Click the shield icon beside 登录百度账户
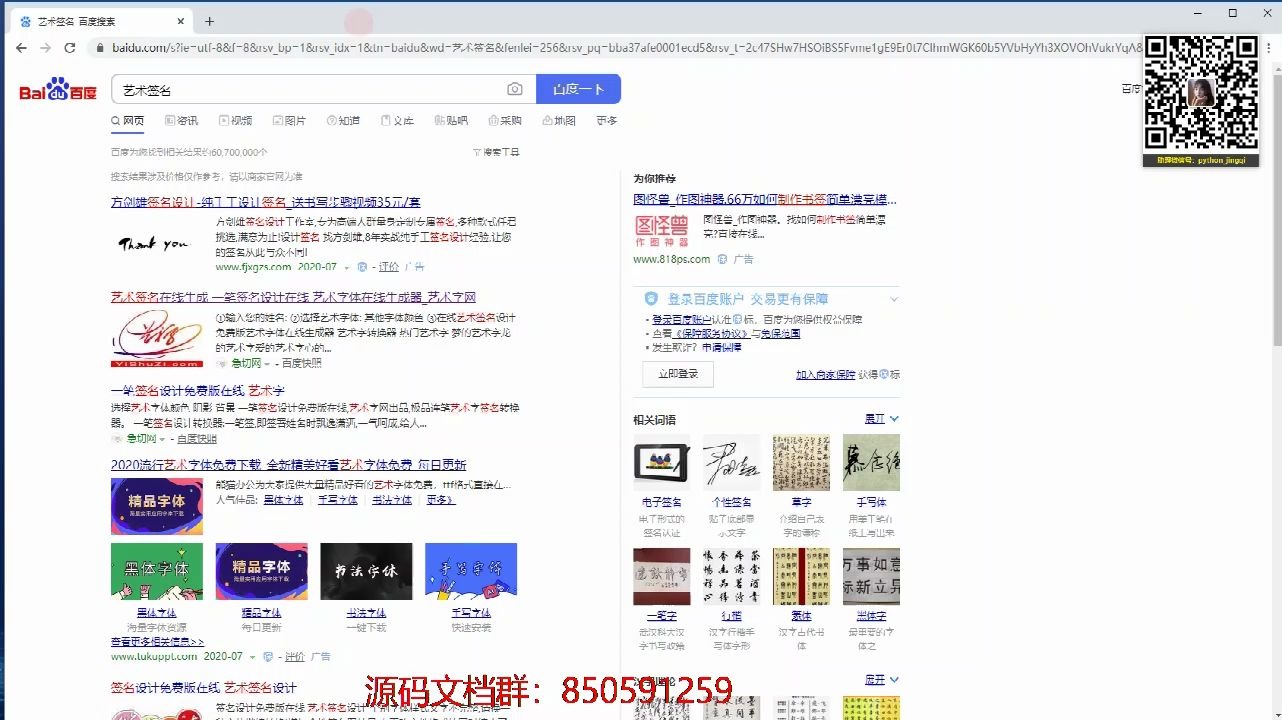This screenshot has height=720, width=1282. (x=651, y=299)
